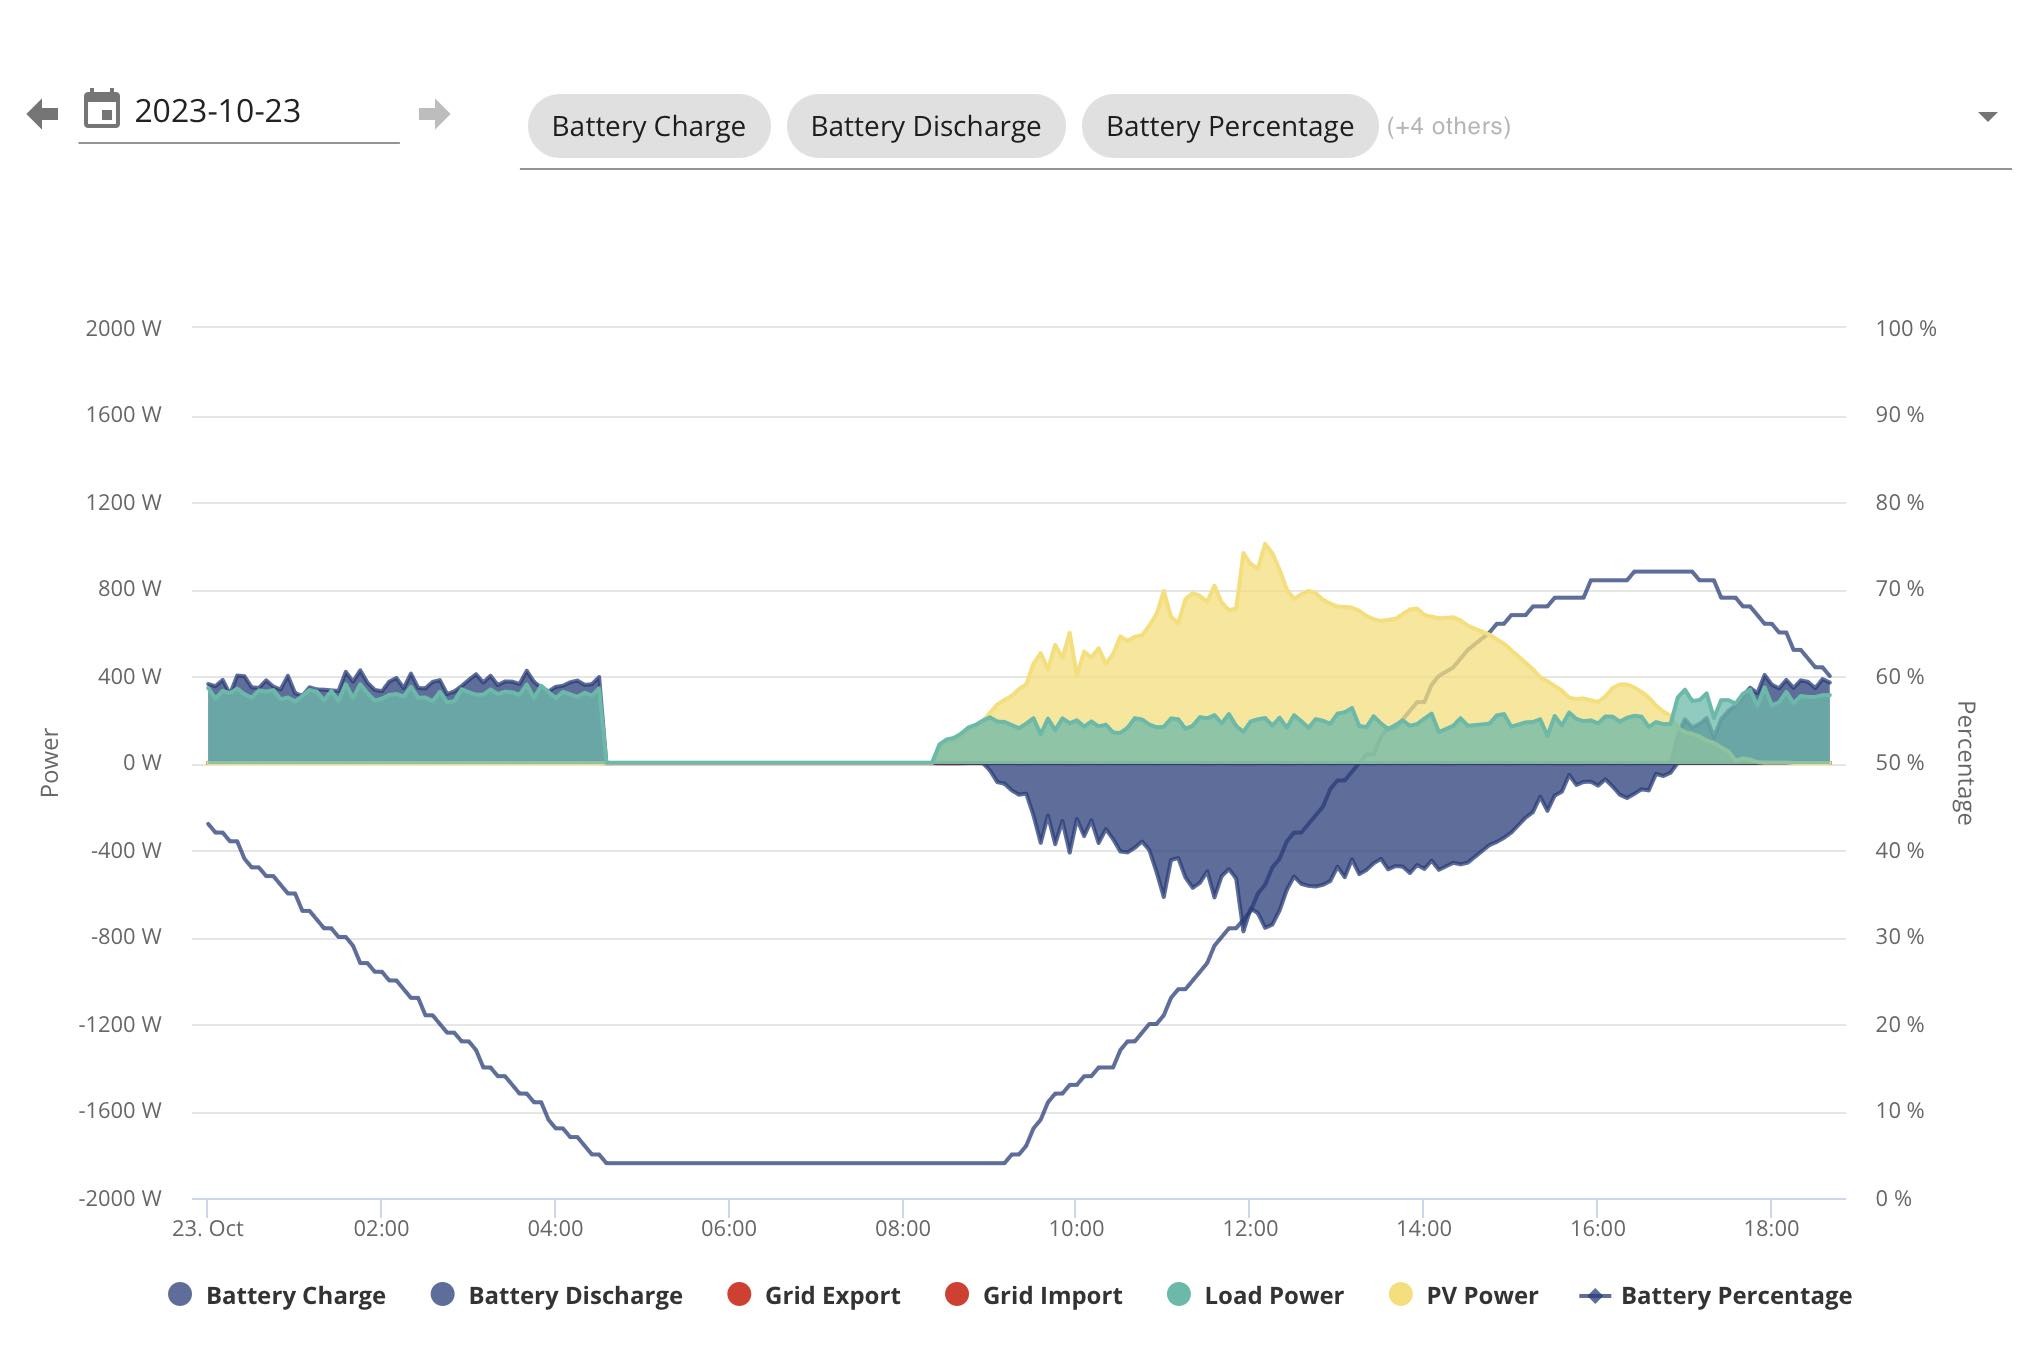Screen dimensions: 2022x1348
Task: Toggle the PV Power series in the legend
Action: (1464, 1295)
